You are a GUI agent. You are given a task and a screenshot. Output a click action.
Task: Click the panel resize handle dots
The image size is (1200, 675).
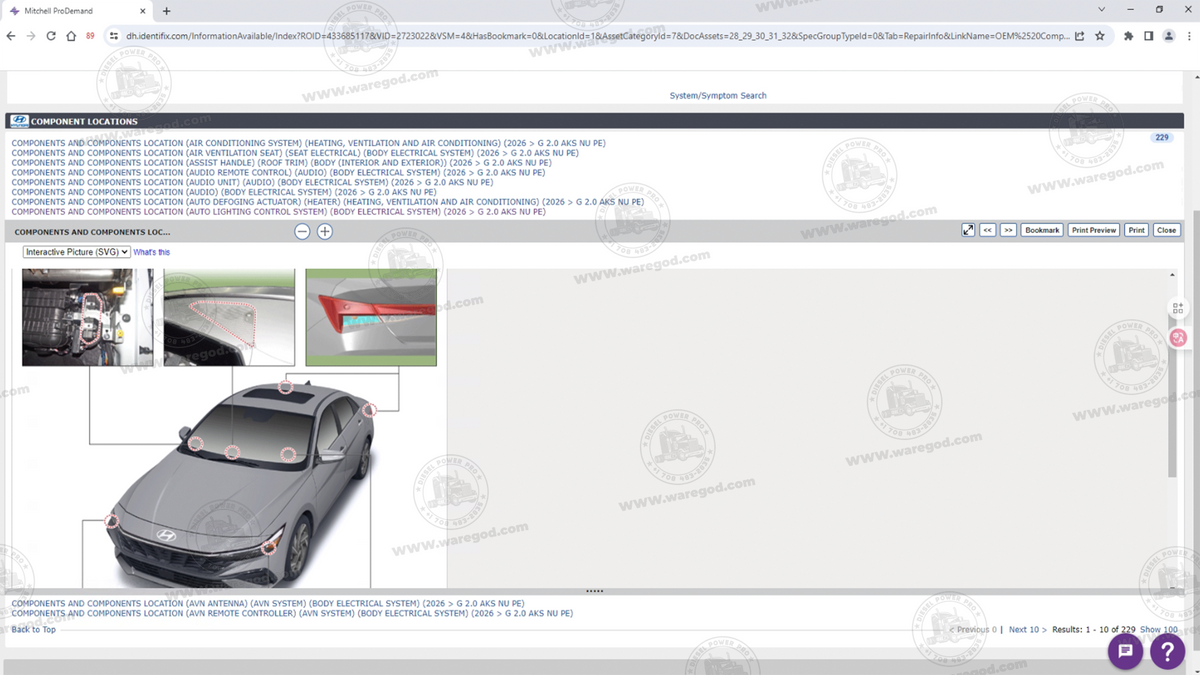[594, 591]
